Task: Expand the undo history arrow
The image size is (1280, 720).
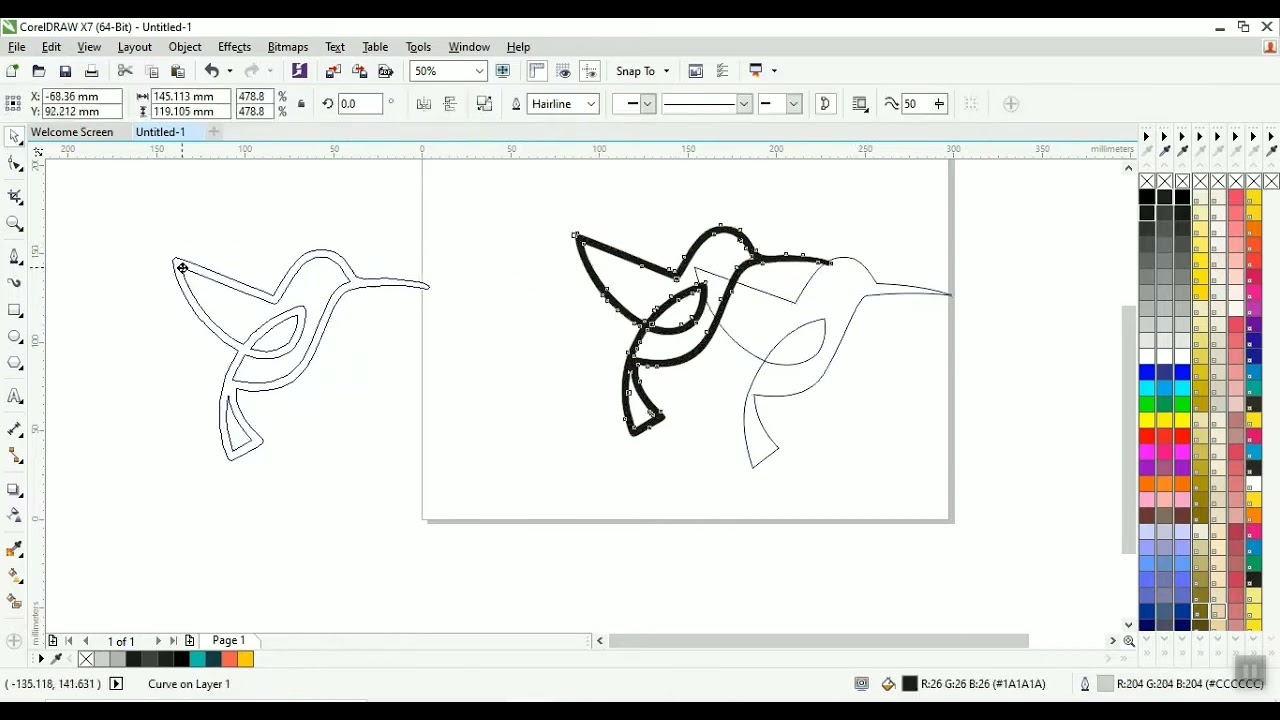Action: pos(230,71)
